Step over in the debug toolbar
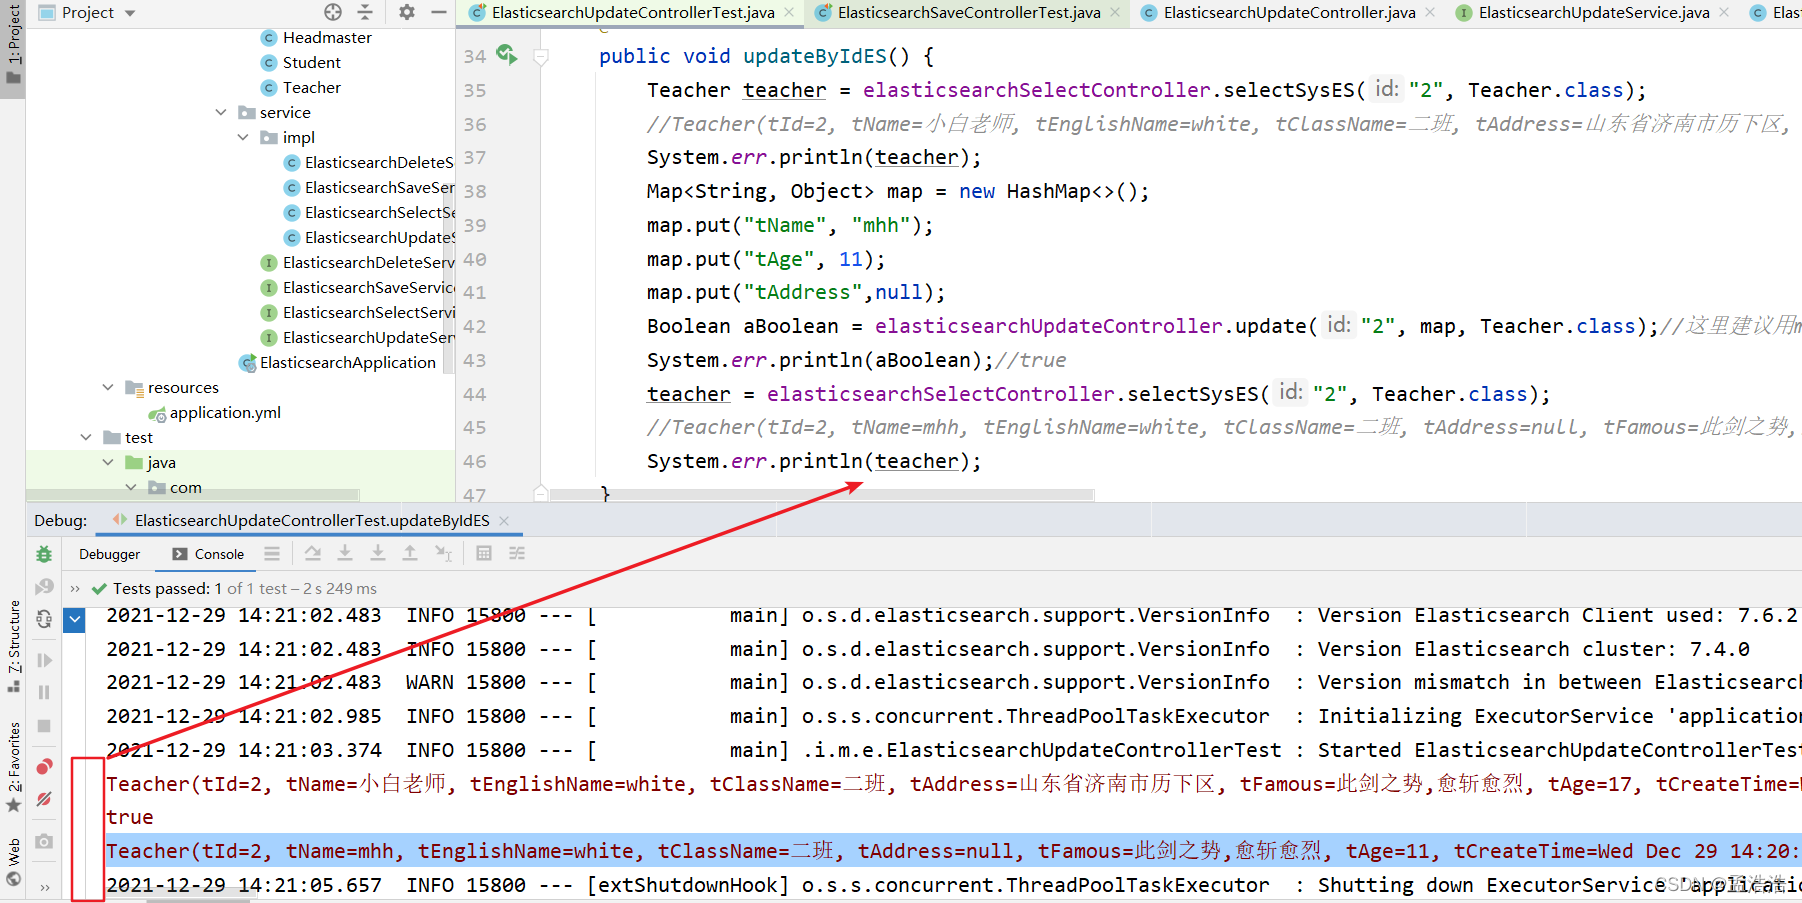The image size is (1802, 903). click(345, 553)
